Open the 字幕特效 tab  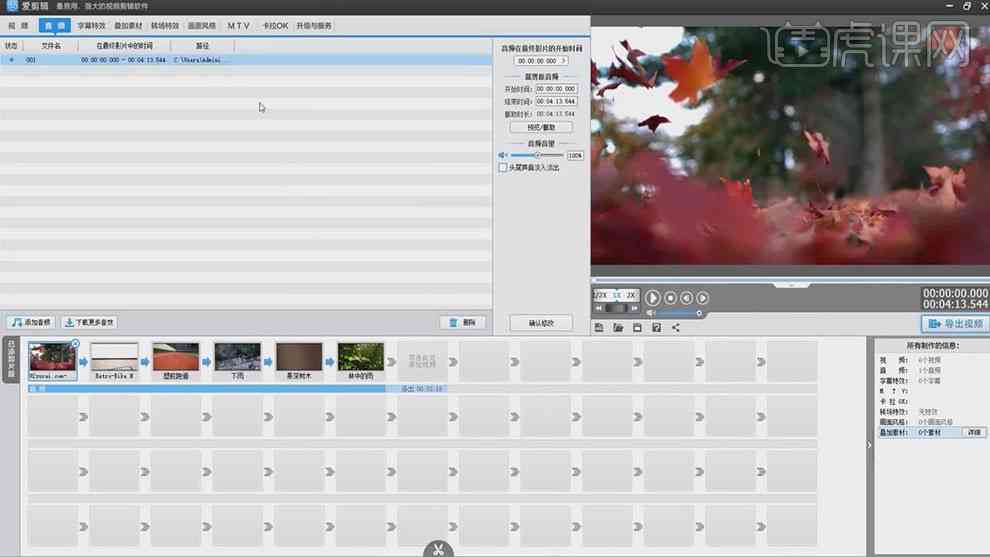coord(91,26)
